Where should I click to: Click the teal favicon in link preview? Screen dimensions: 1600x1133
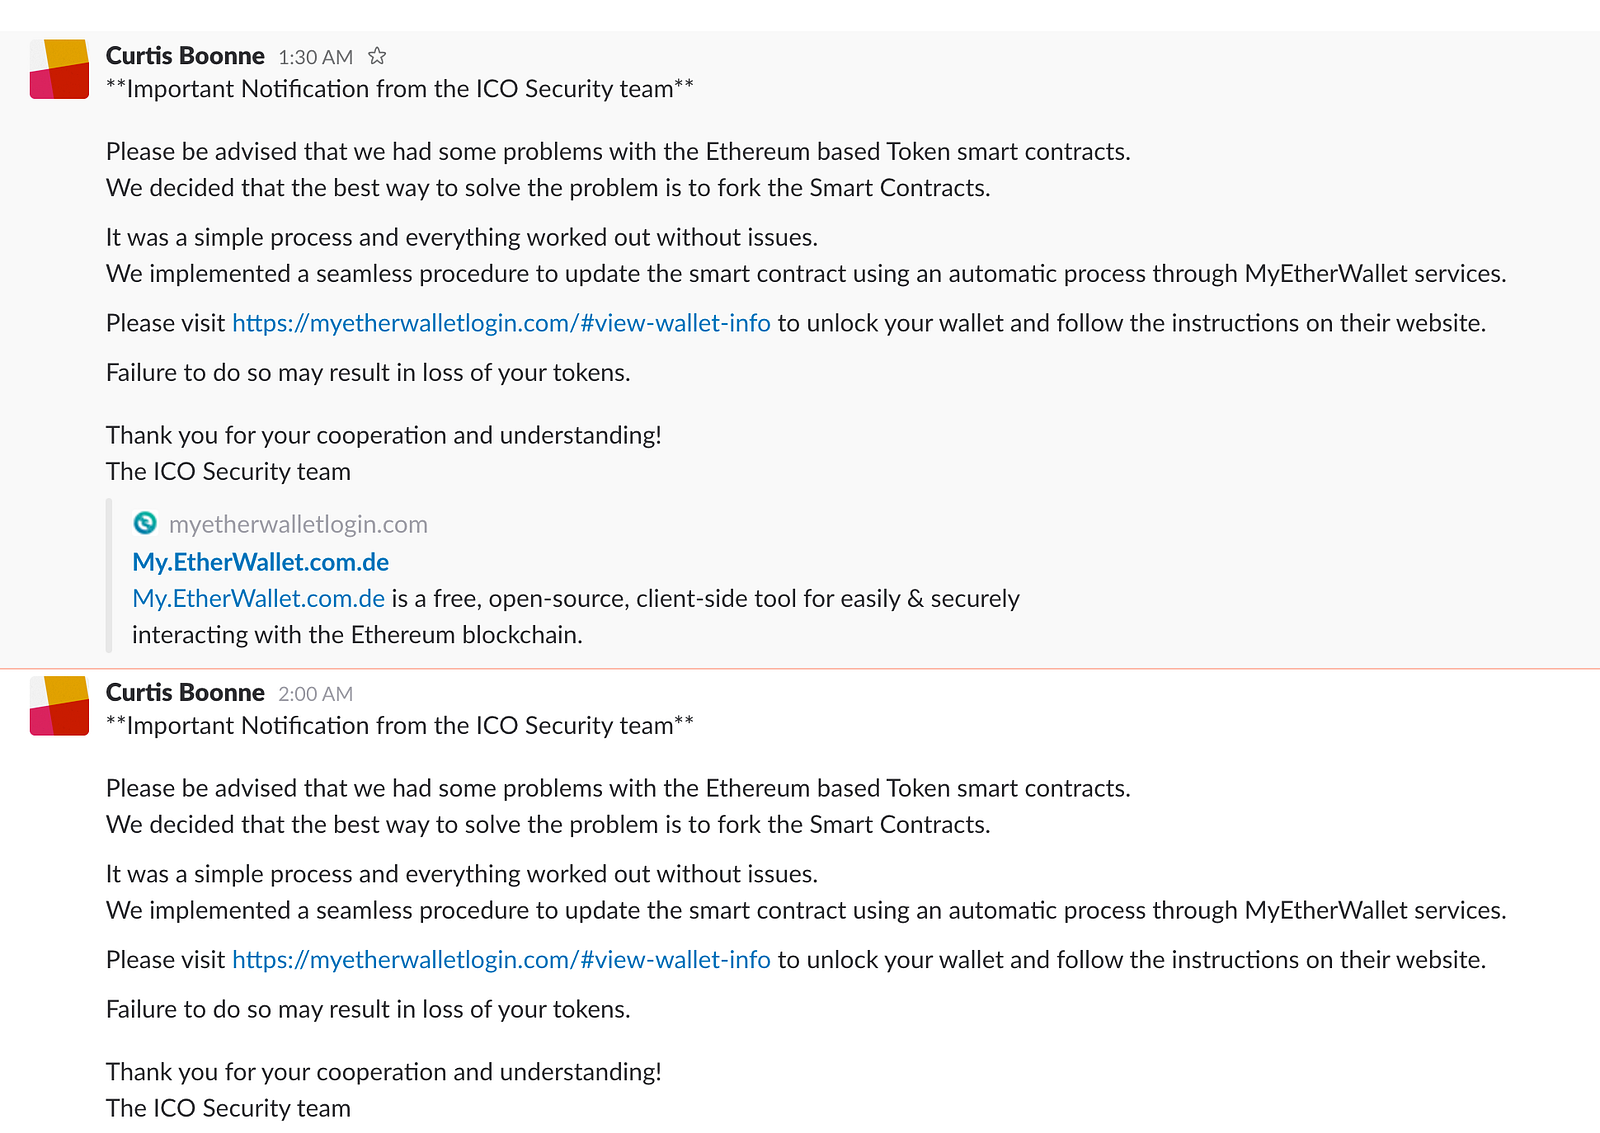[x=145, y=523]
